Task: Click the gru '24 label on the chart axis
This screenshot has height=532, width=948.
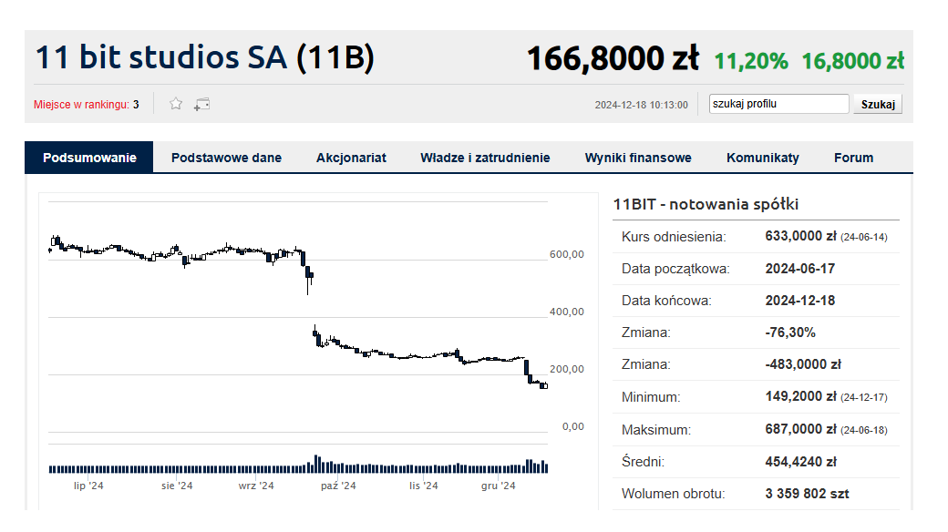Action: (498, 486)
